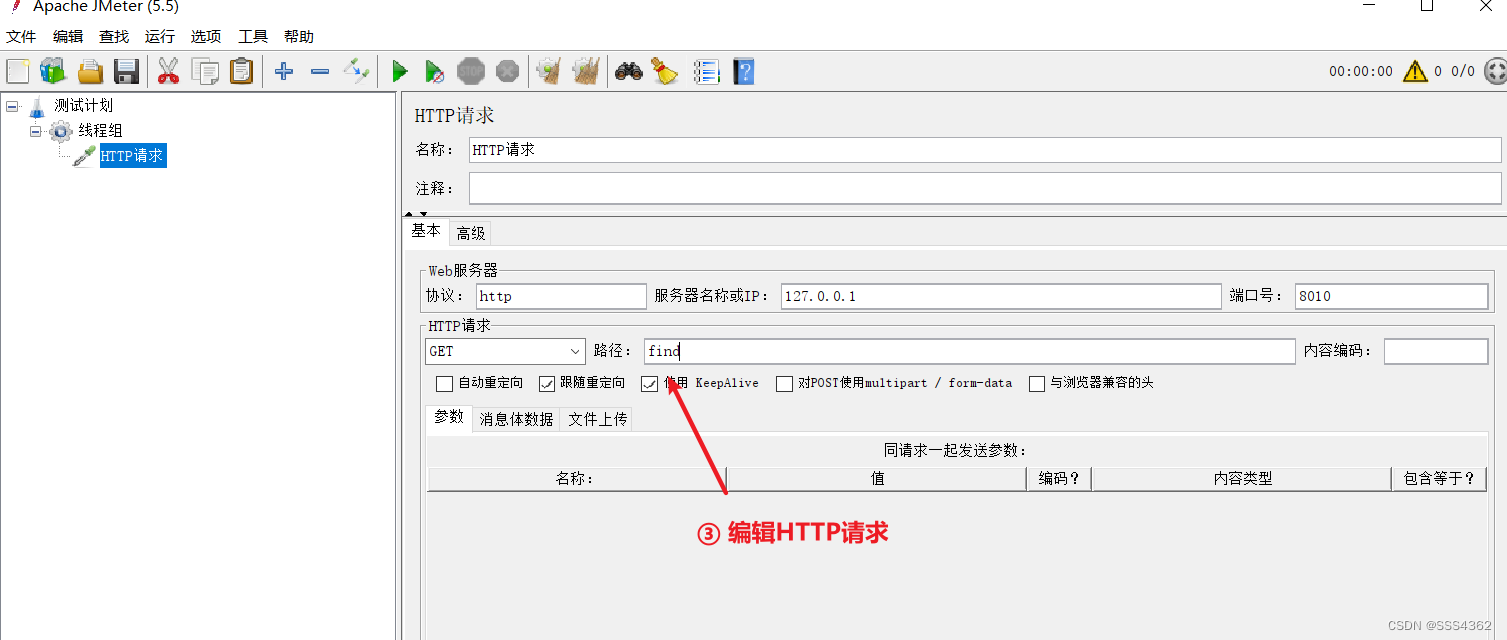
Task: Uncheck the 跟随重定向 checkbox
Action: [x=547, y=383]
